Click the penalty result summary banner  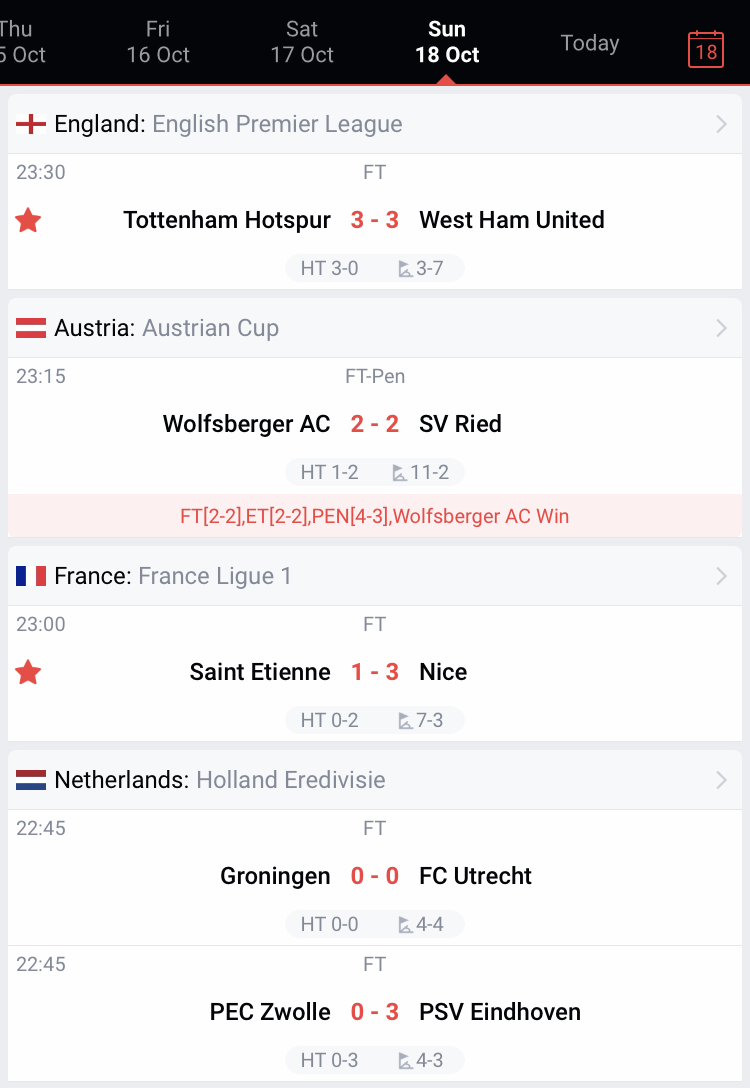point(375,516)
